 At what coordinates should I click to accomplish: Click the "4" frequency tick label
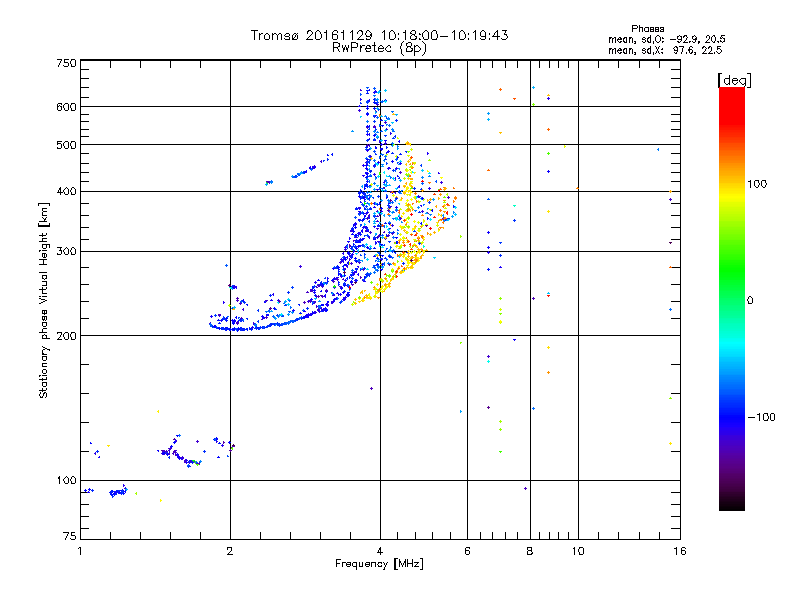pos(380,551)
